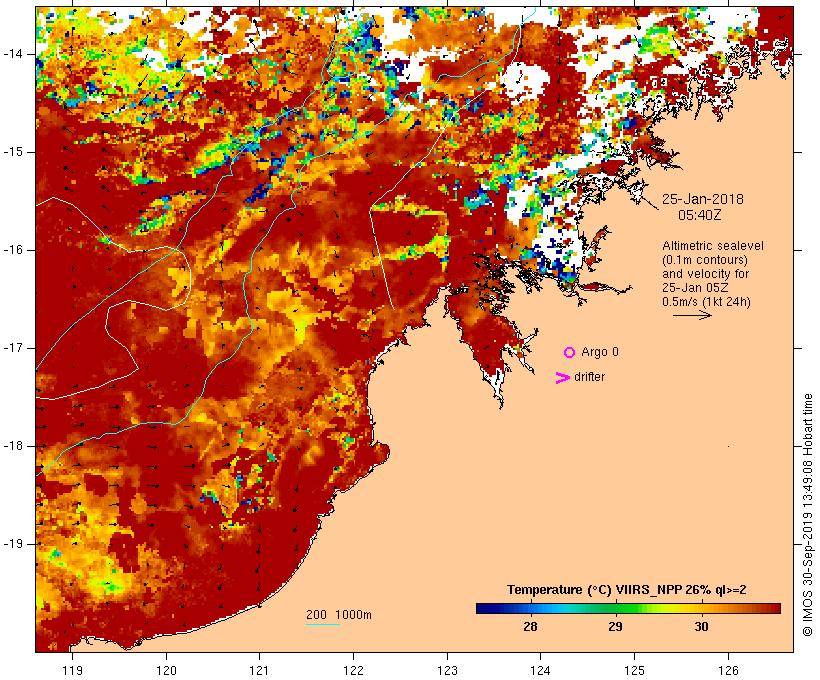The height and width of the screenshot is (680, 820).
Task: Click the velocity scale arrow under legend
Action: pyautogui.click(x=692, y=315)
